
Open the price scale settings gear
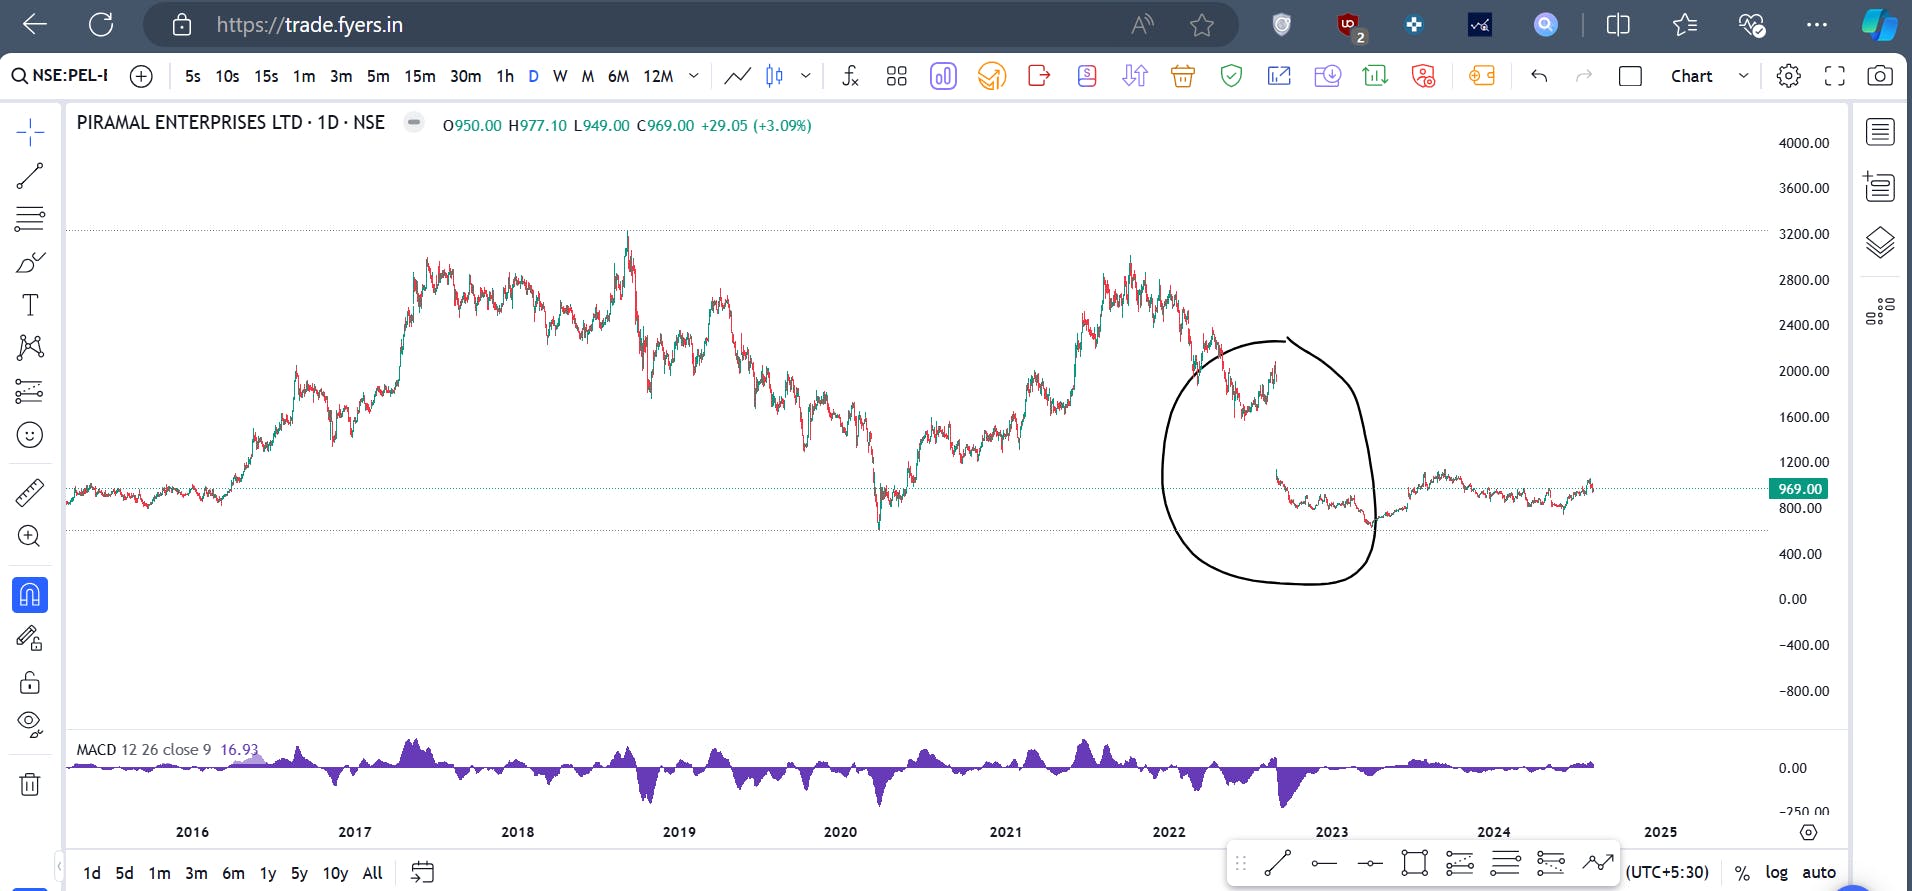click(1808, 832)
